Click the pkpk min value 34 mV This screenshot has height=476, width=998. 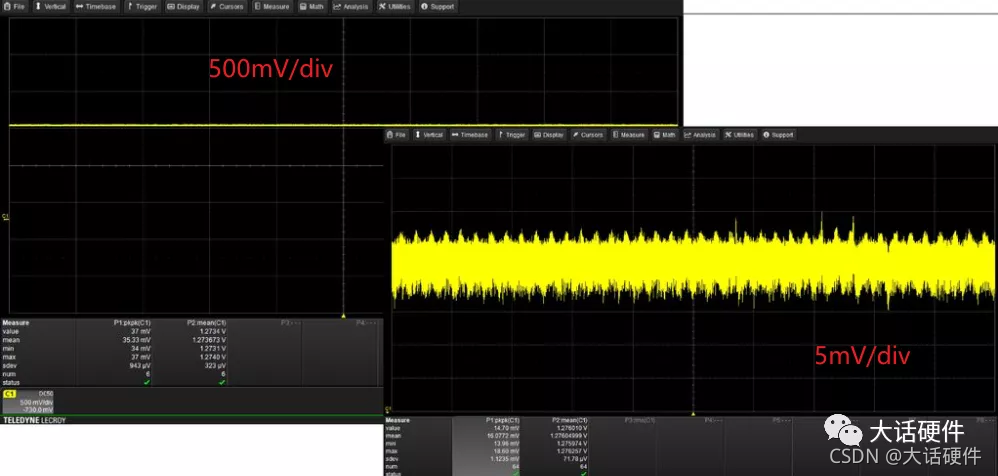pos(142,349)
